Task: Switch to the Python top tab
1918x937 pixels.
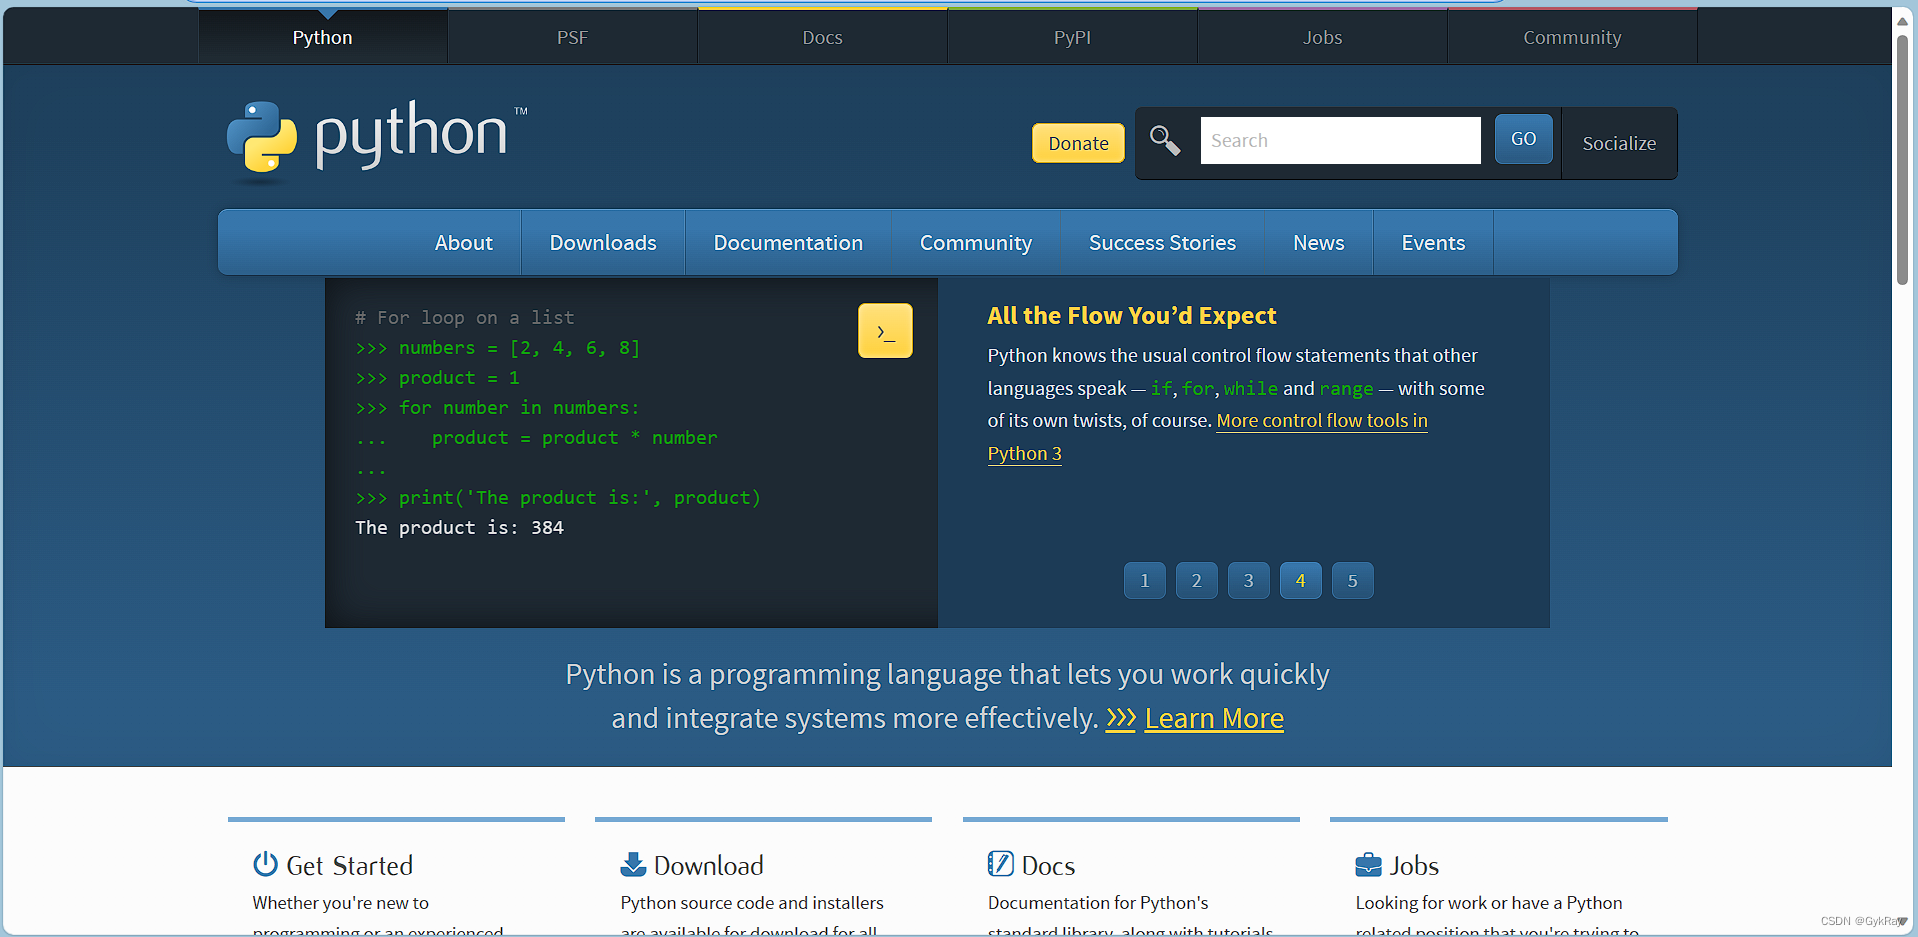Action: tap(322, 37)
